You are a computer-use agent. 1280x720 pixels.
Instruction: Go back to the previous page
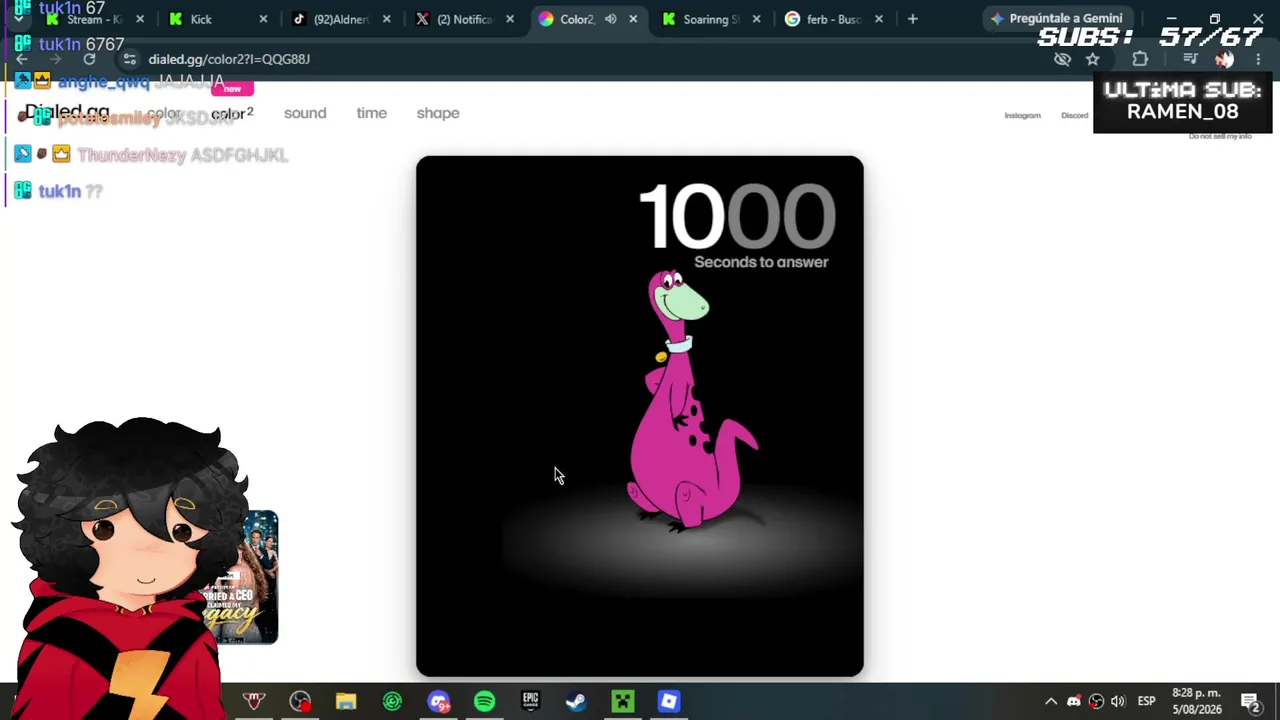pos(22,59)
